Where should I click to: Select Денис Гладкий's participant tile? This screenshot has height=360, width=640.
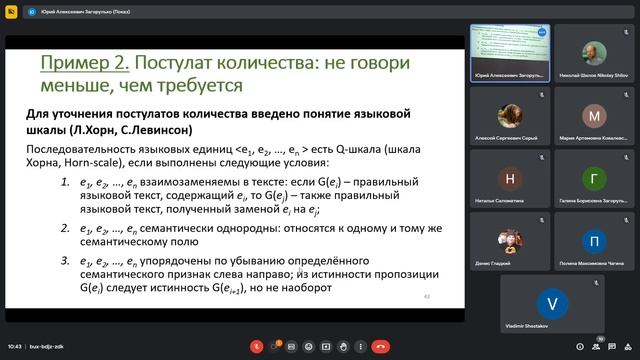[510, 241]
